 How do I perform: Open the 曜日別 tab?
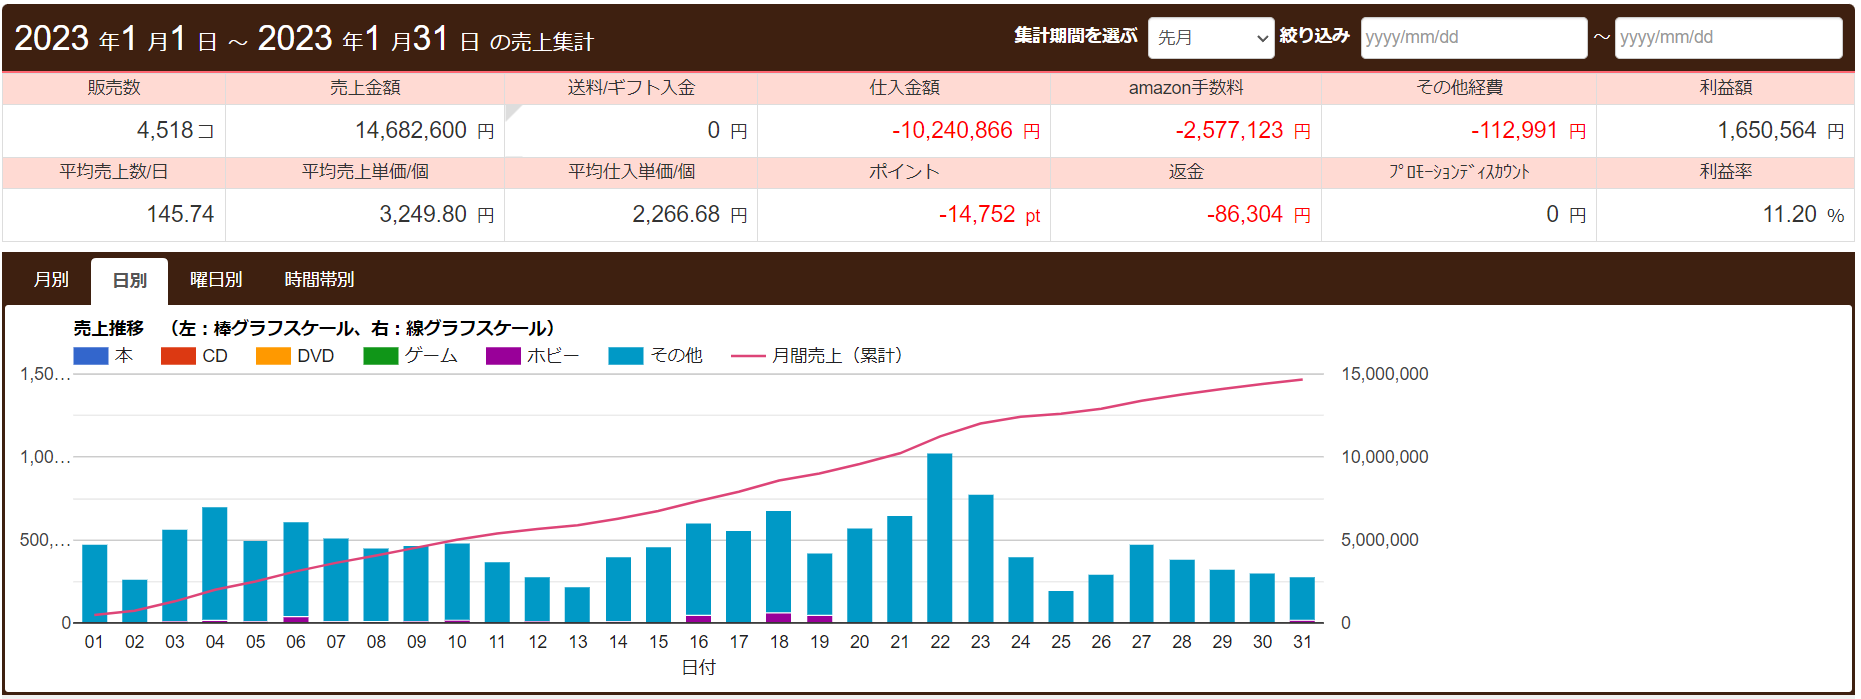(216, 280)
